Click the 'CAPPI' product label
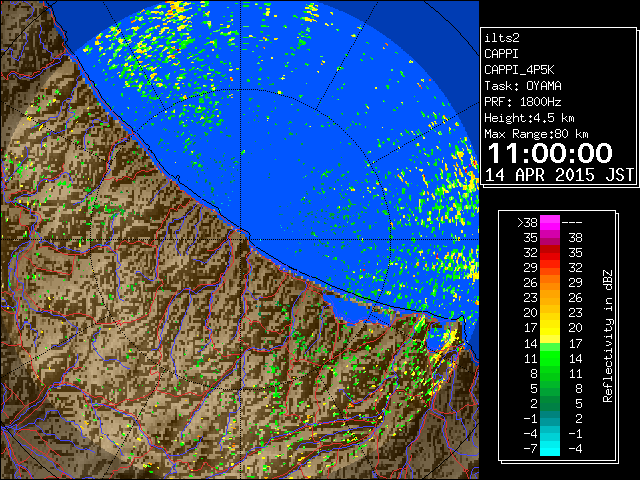640x480 pixels. [x=501, y=54]
